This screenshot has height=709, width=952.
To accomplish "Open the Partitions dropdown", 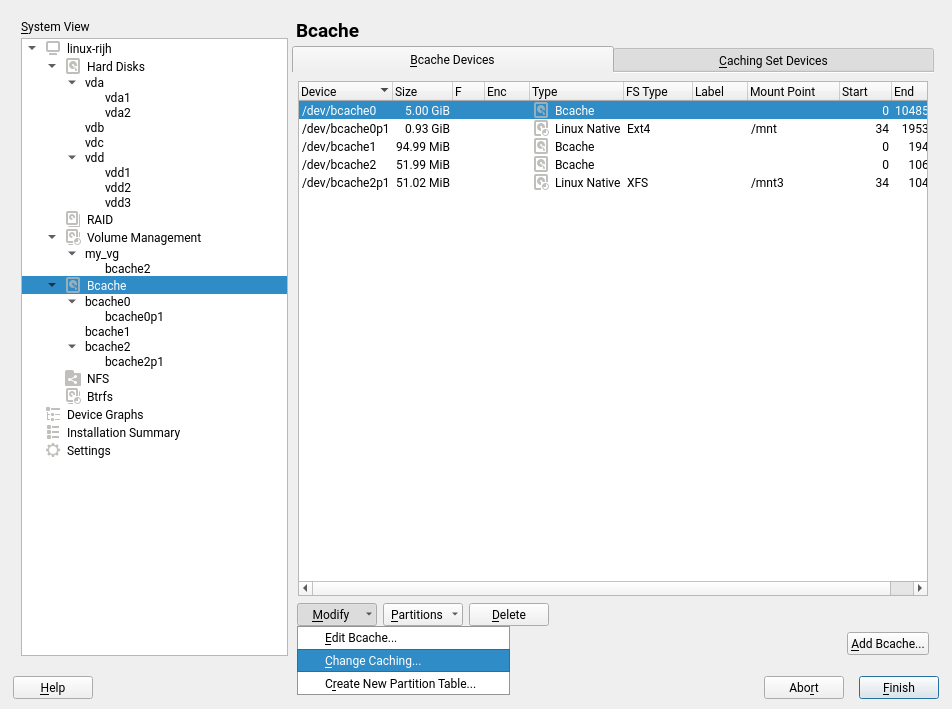I will tap(423, 614).
